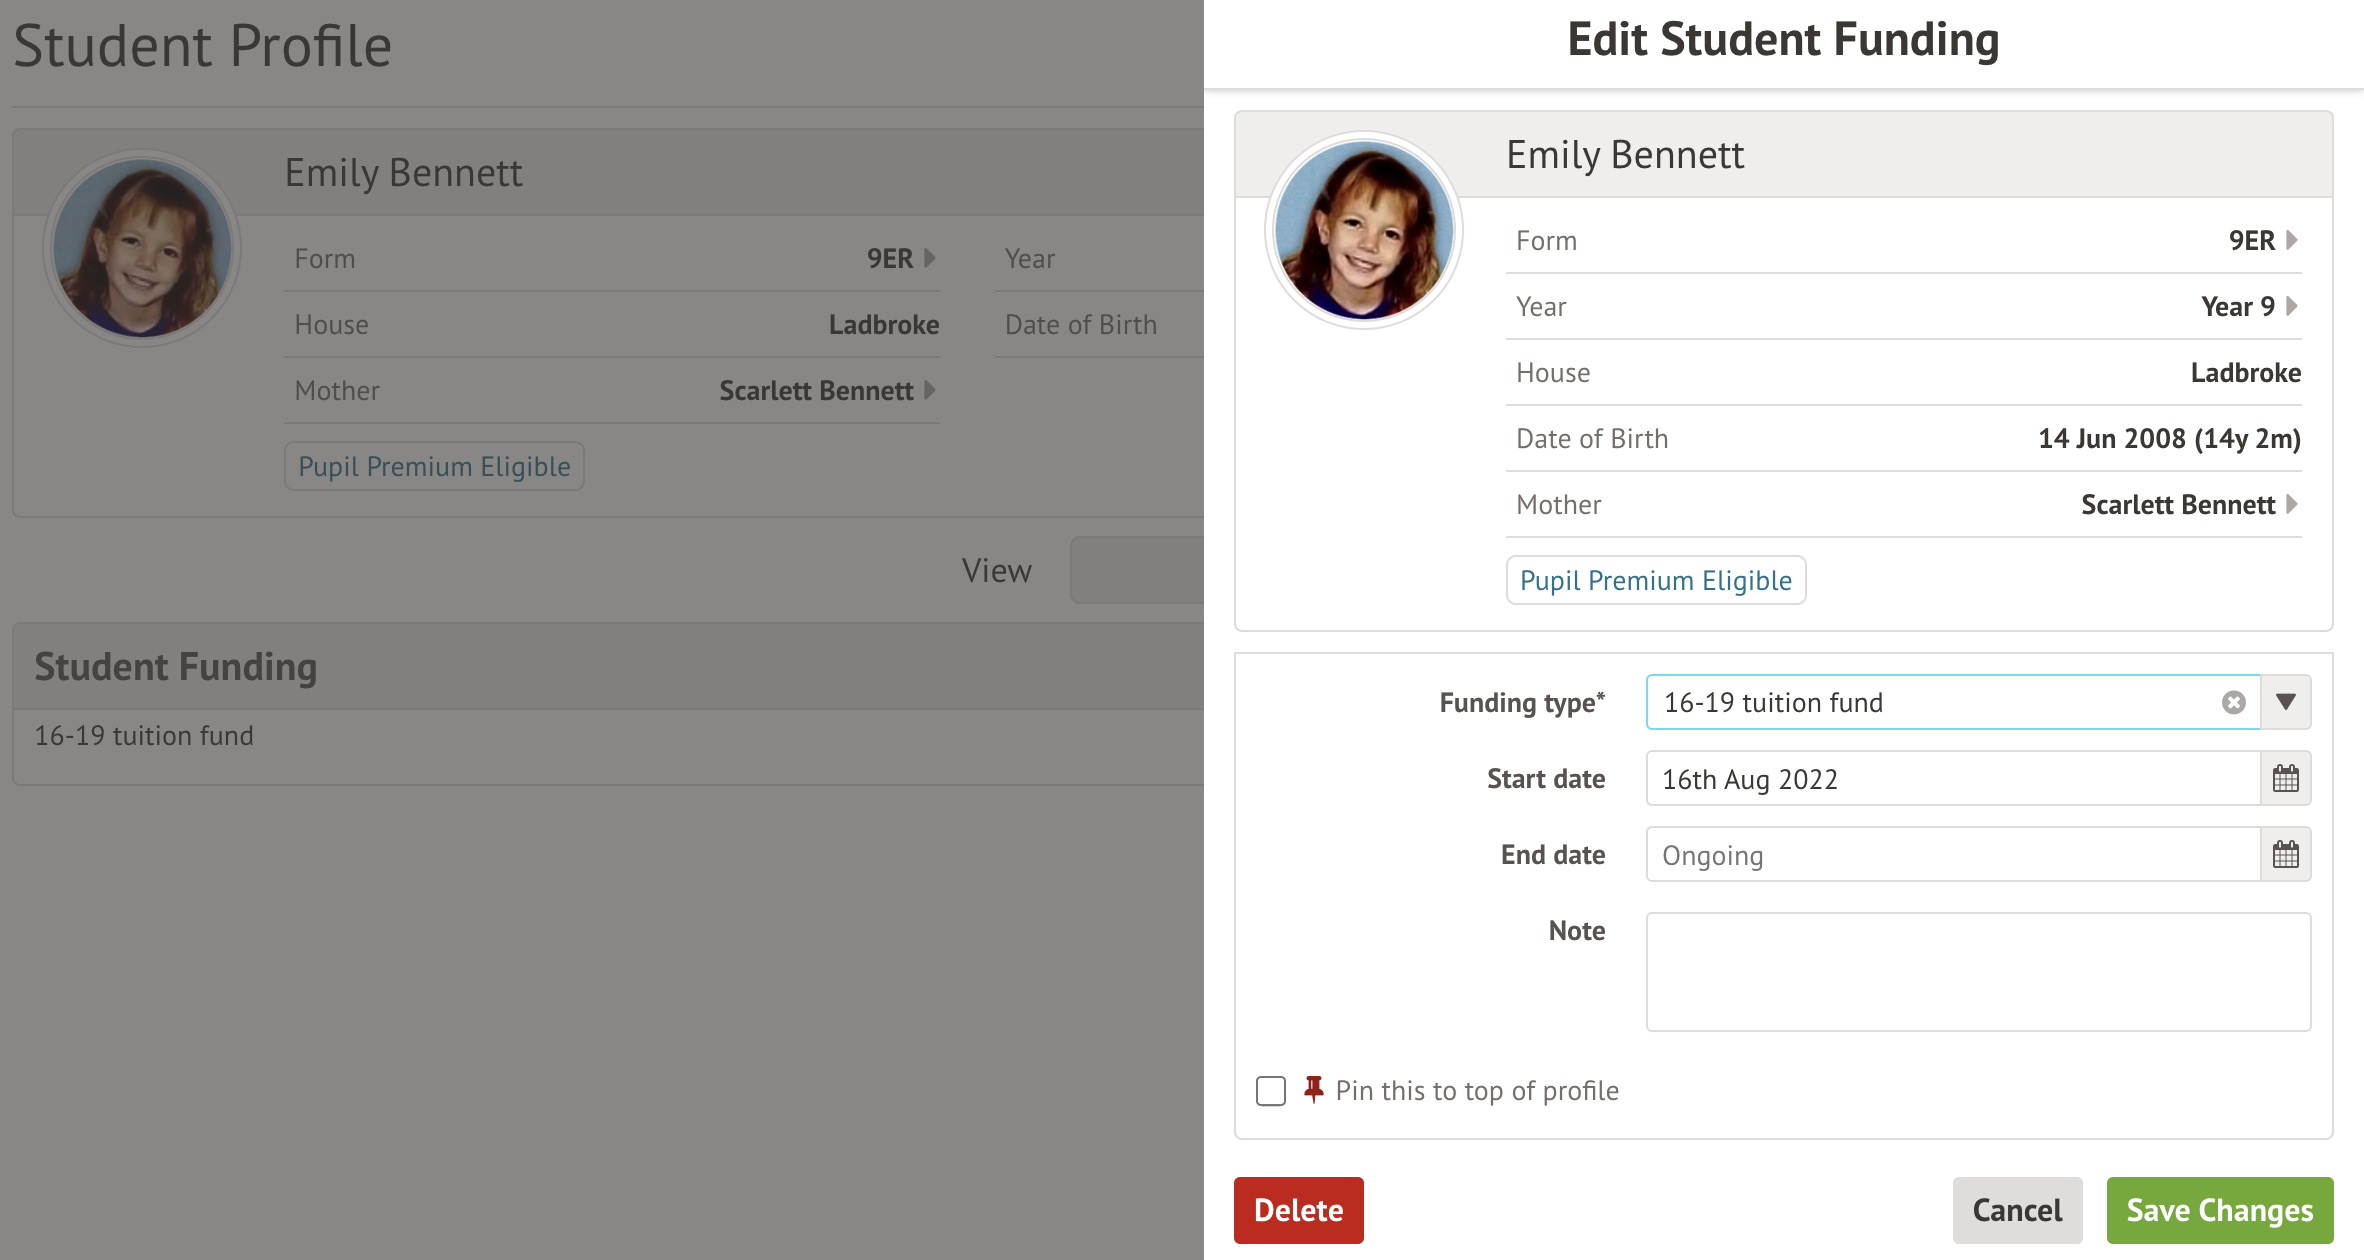Enable Pin this to top of profile
Image resolution: width=2364 pixels, height=1260 pixels.
click(1271, 1091)
